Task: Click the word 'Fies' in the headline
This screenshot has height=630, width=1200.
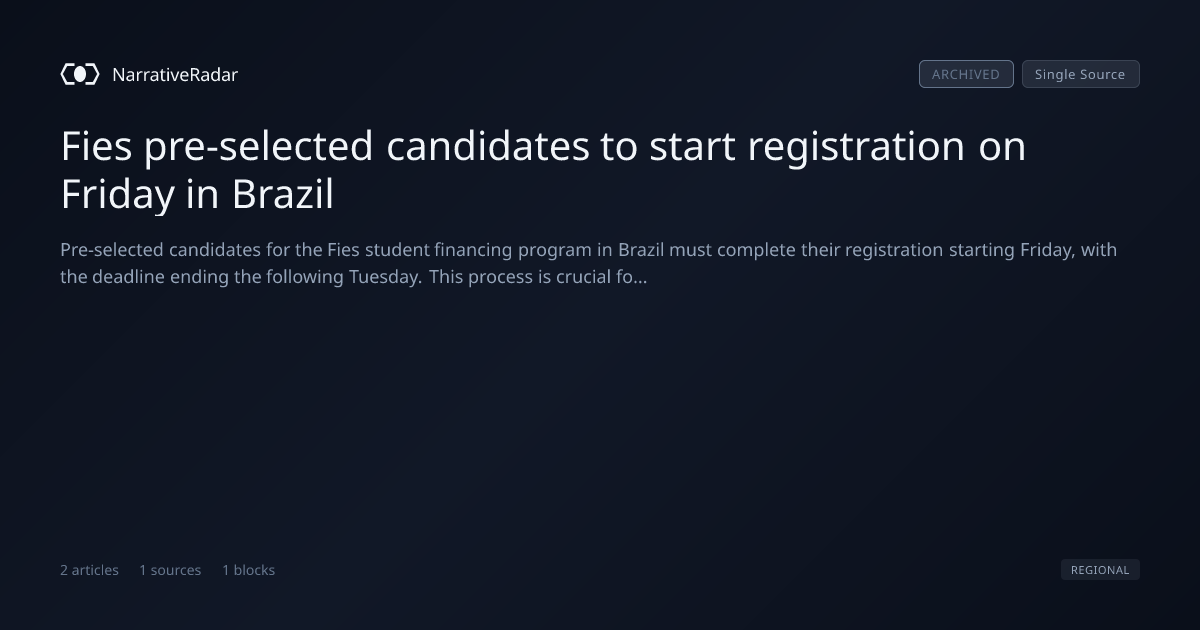Action: point(97,146)
